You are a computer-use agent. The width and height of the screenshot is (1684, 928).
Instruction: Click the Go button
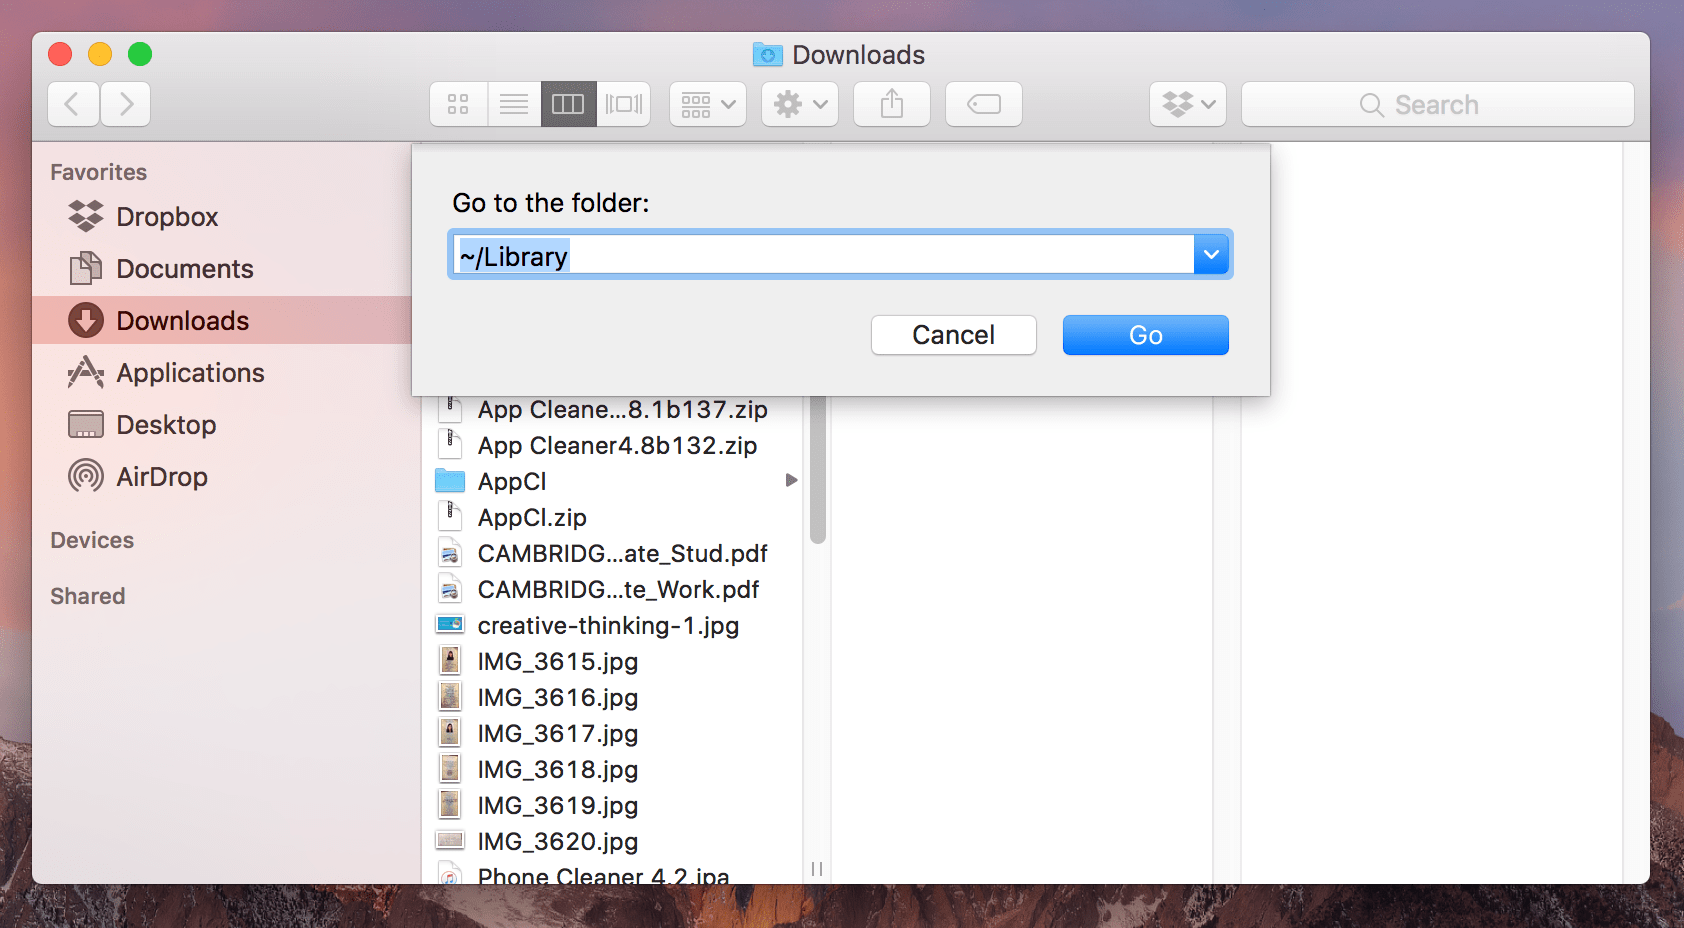coord(1145,334)
